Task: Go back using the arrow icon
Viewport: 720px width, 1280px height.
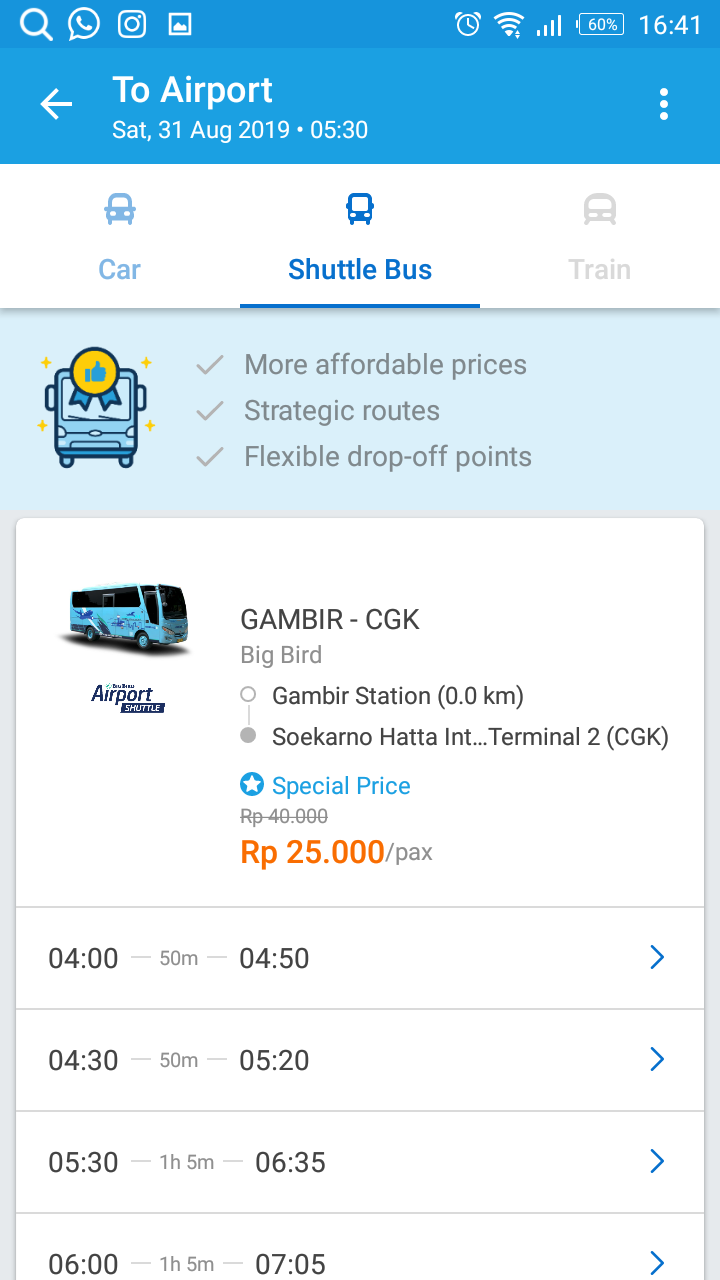Action: 56,104
